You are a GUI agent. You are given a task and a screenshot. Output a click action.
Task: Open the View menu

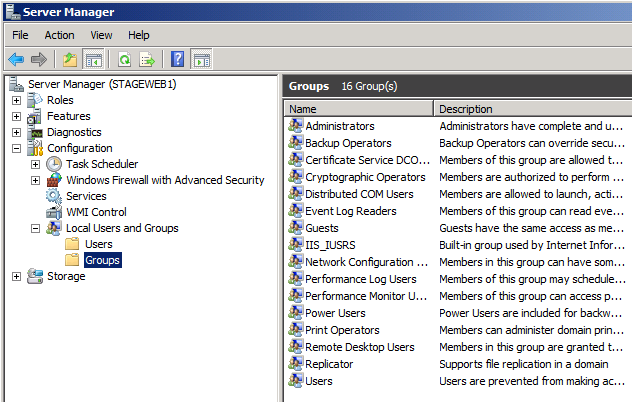(101, 35)
